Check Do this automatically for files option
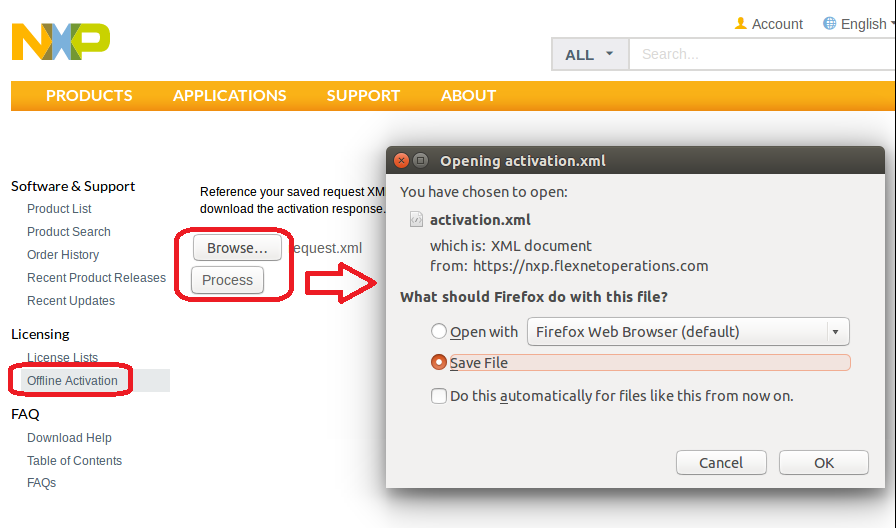896x528 pixels. pyautogui.click(x=438, y=396)
